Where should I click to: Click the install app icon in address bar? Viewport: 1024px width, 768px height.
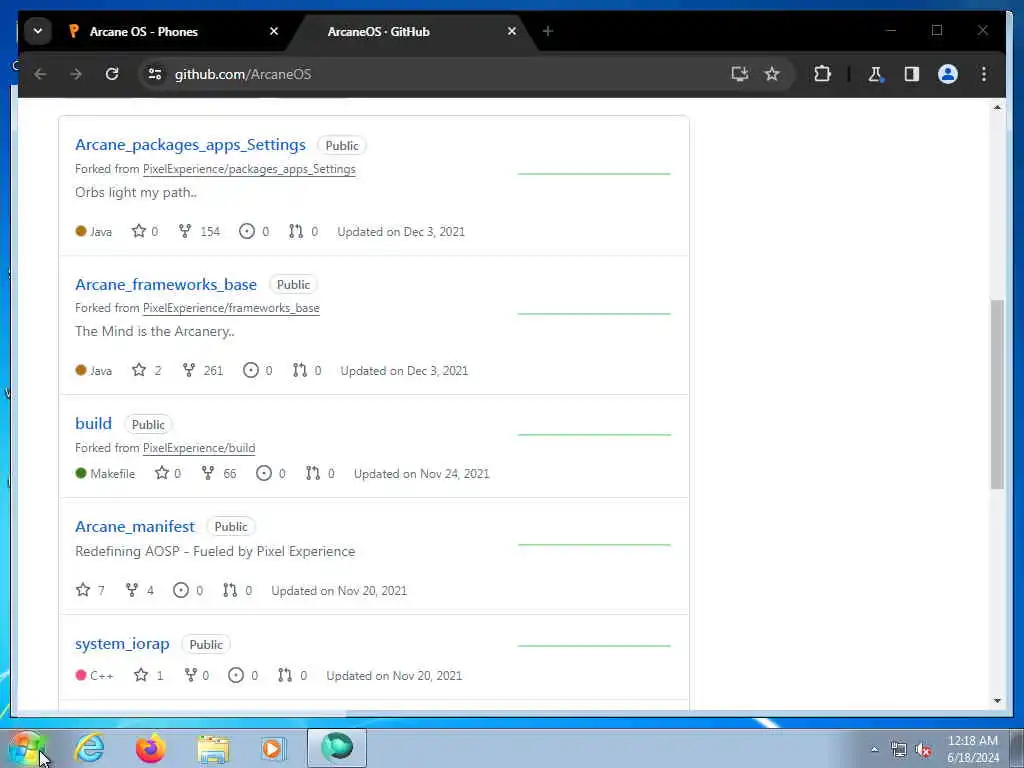739,74
